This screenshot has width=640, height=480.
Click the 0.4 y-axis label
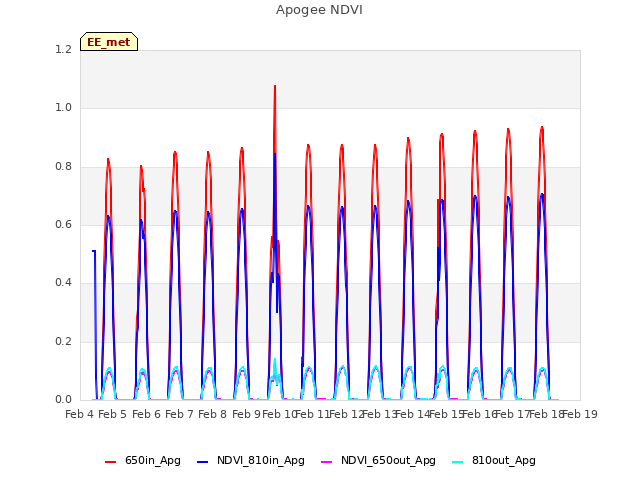[x=63, y=283]
